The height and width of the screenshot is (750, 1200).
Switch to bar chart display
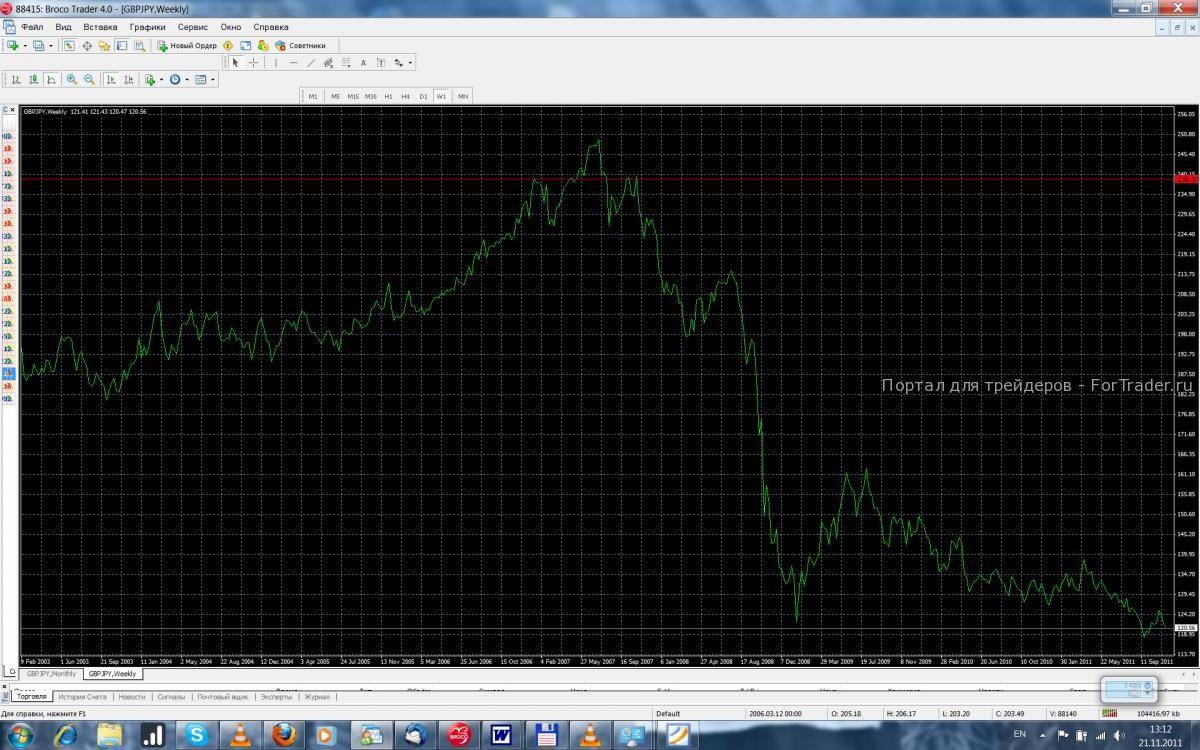pyautogui.click(x=15, y=79)
